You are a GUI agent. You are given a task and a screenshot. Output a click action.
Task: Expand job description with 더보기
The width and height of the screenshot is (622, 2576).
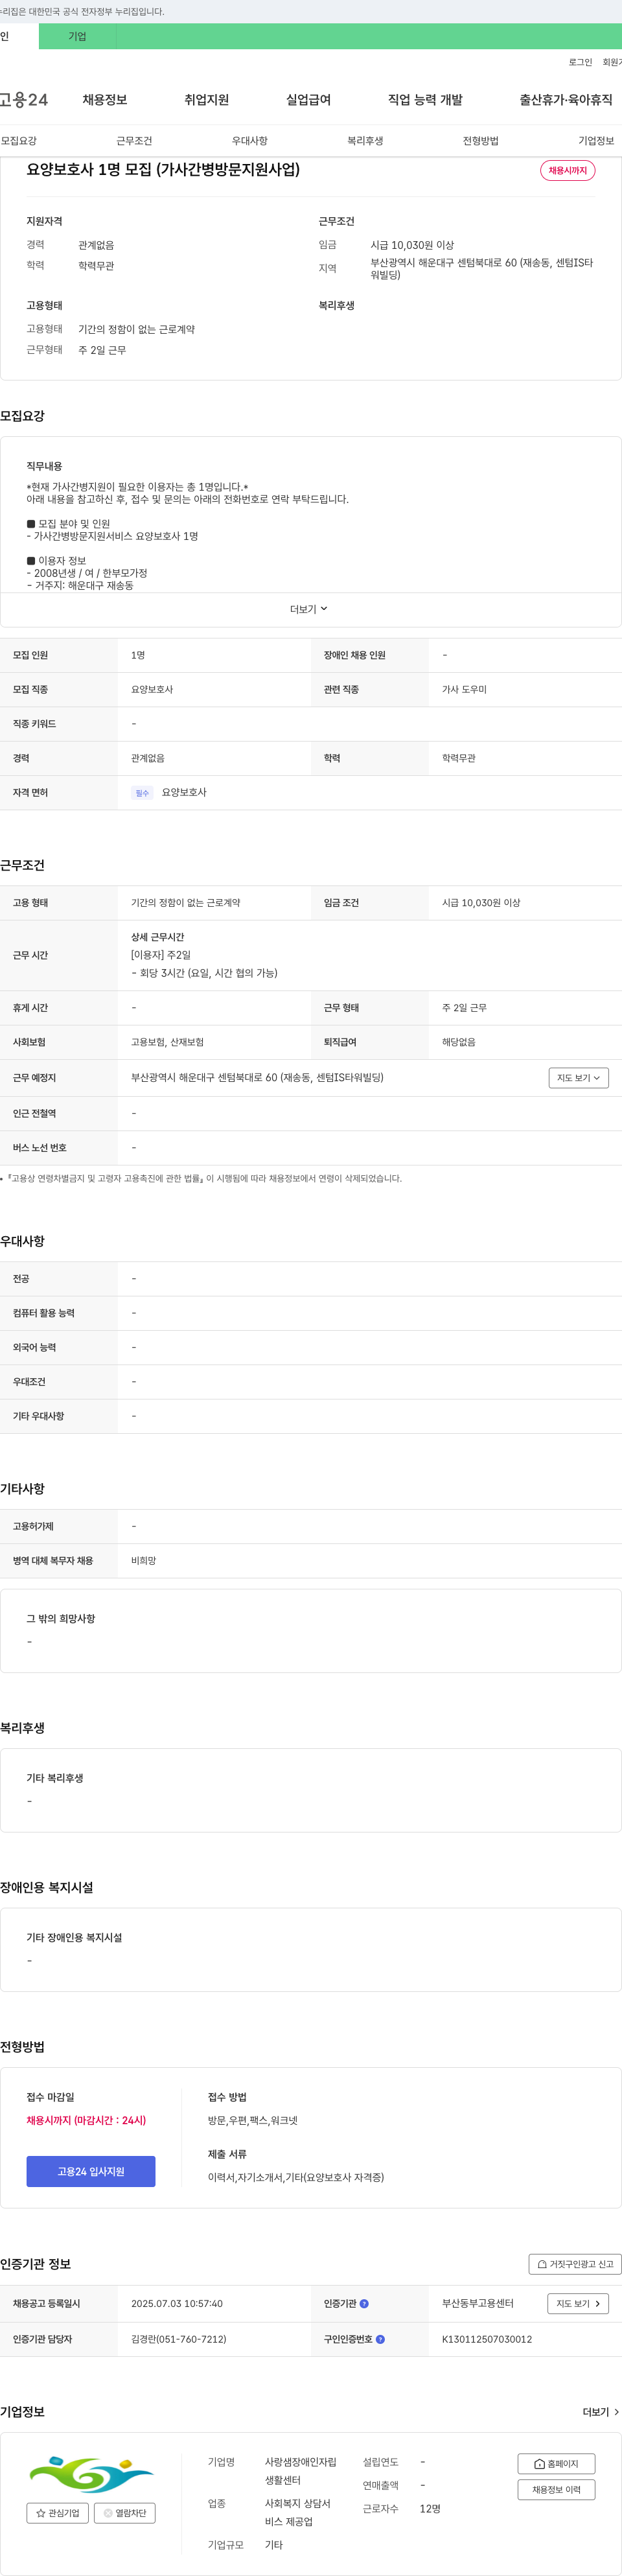pyautogui.click(x=309, y=610)
